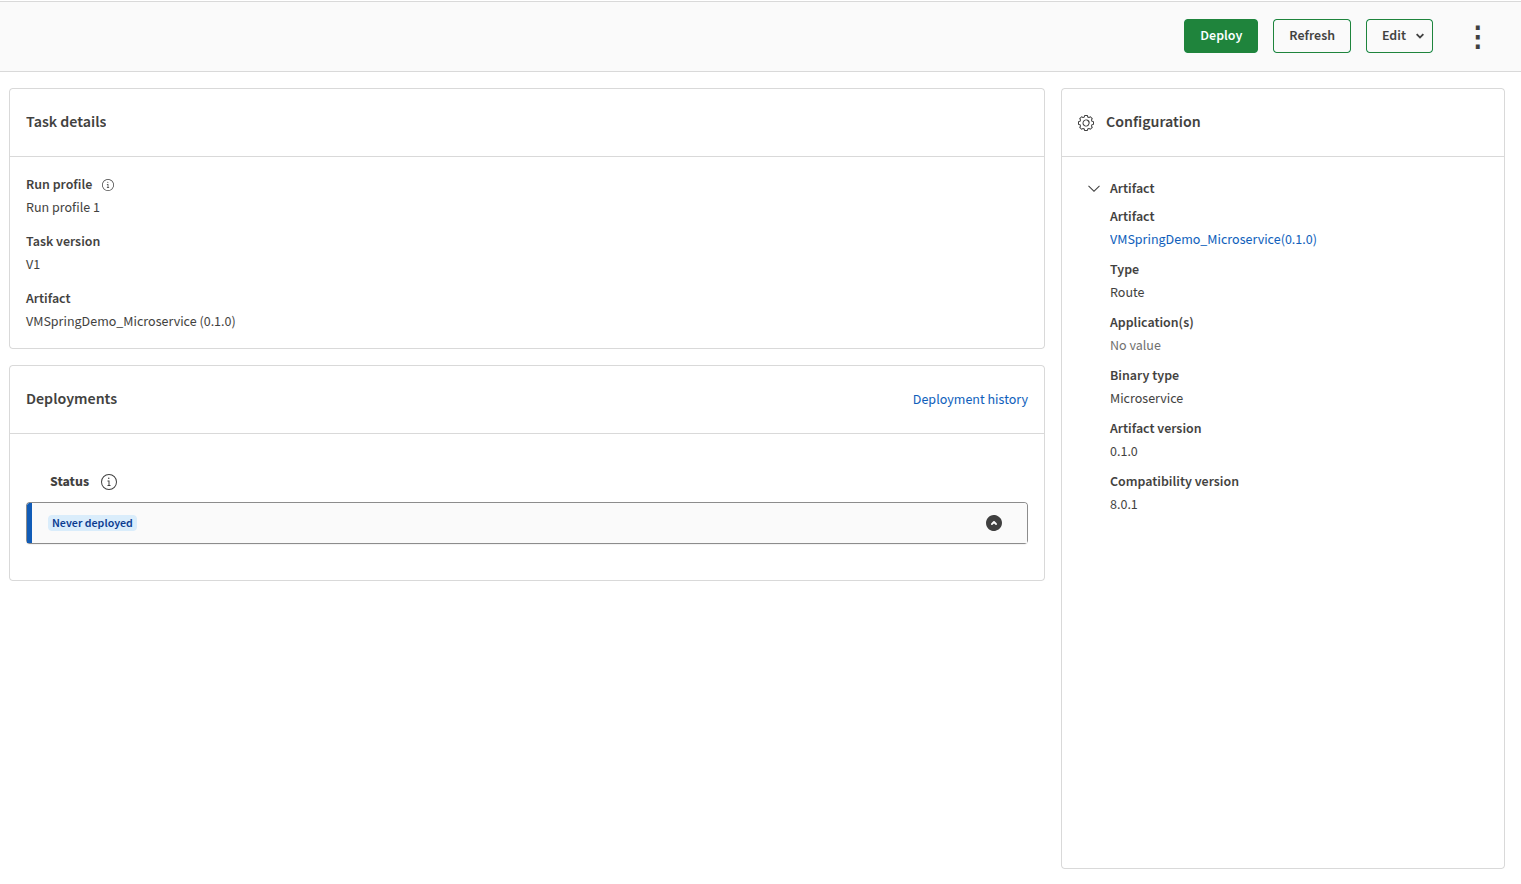Click the Compatibility version value 8.0.1

coord(1124,505)
